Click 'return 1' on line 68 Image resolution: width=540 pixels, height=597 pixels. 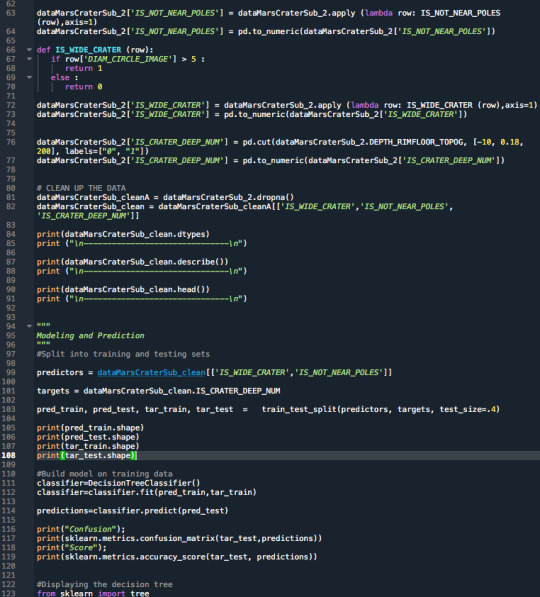84,68
